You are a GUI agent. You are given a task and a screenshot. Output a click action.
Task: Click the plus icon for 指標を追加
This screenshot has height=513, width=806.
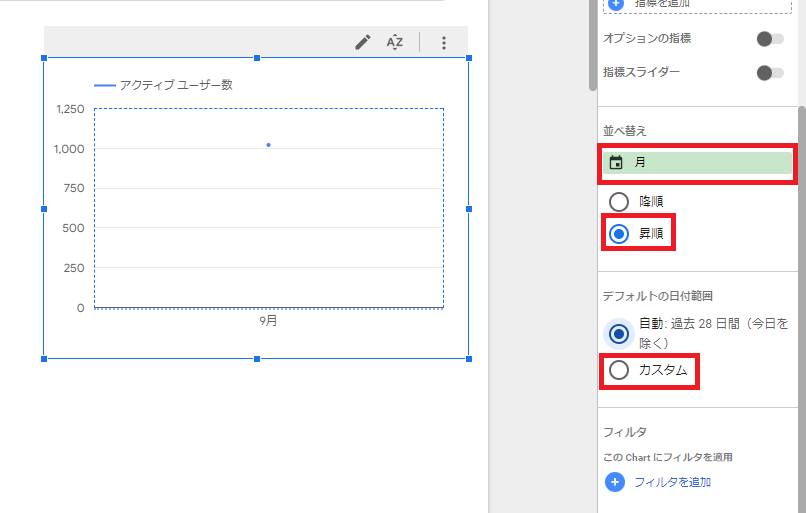pos(616,4)
